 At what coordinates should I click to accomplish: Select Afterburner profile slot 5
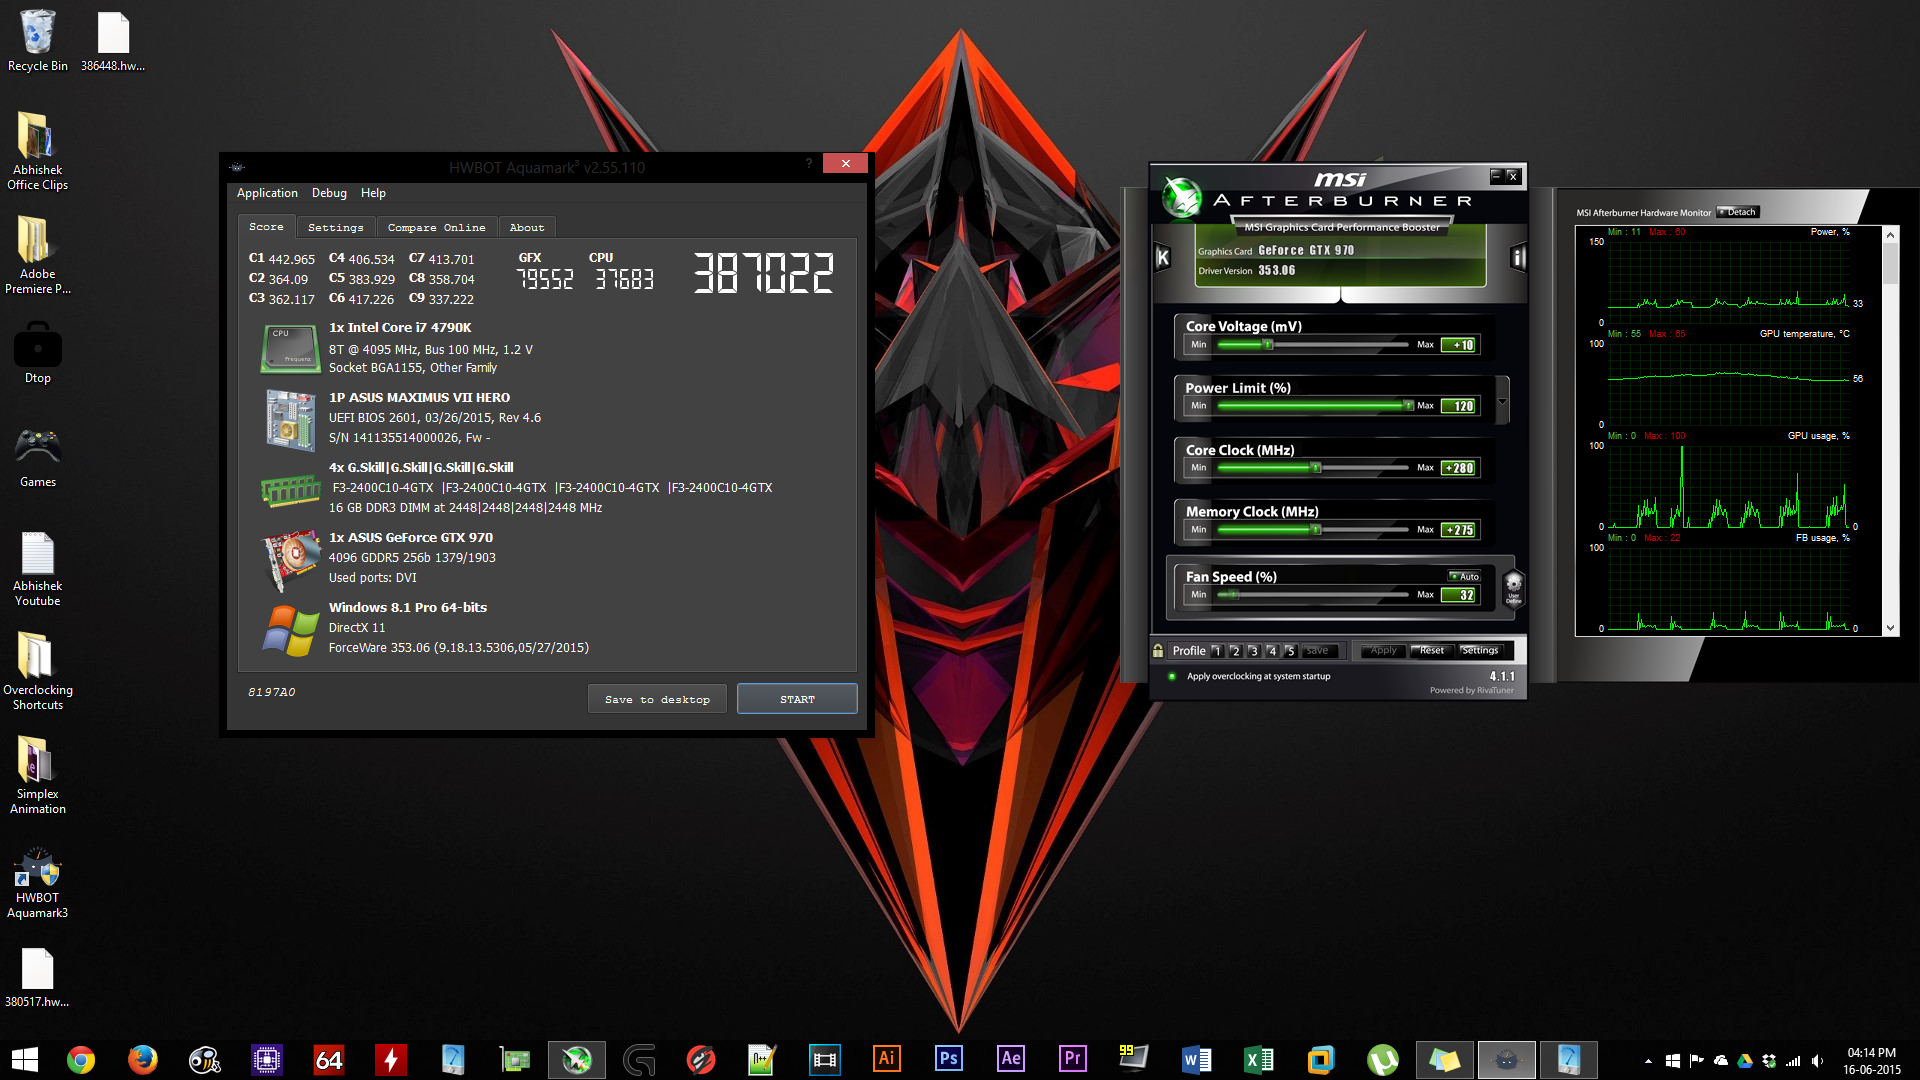[x=1290, y=651]
